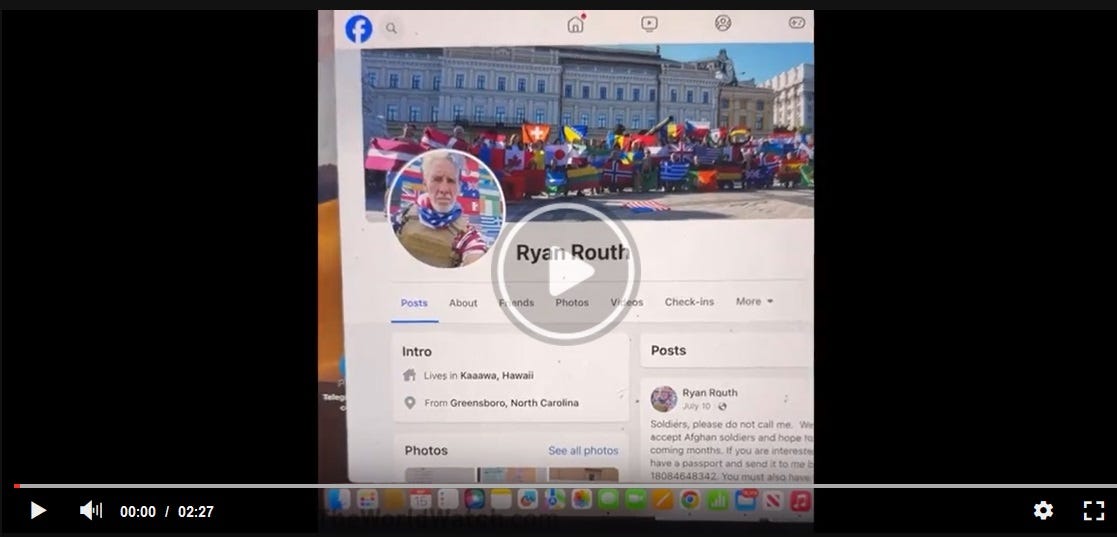Seek along the video progress bar
The image size is (1117, 537).
tap(564, 486)
